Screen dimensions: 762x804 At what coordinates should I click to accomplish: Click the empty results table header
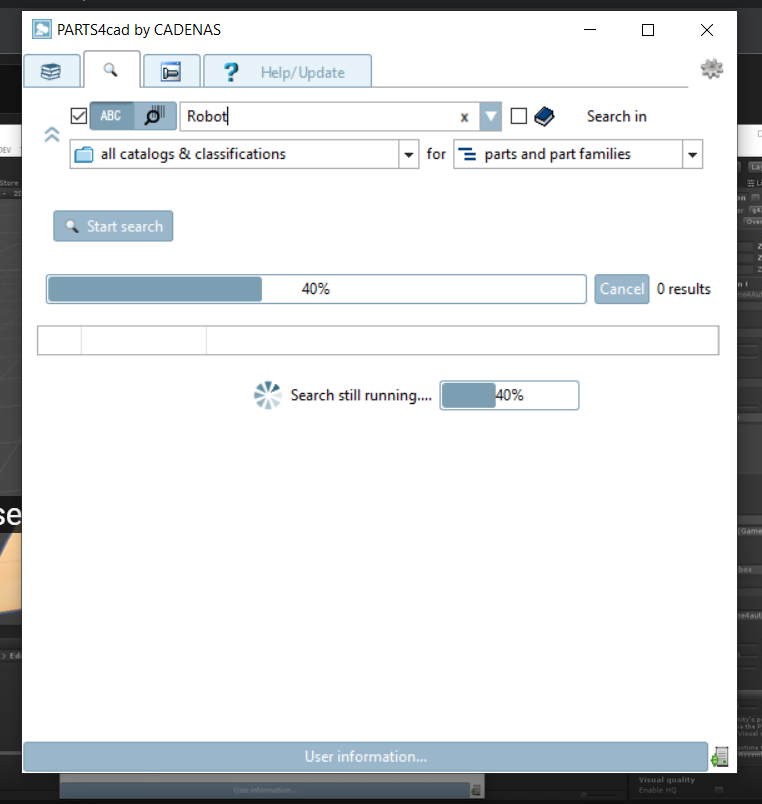click(378, 340)
